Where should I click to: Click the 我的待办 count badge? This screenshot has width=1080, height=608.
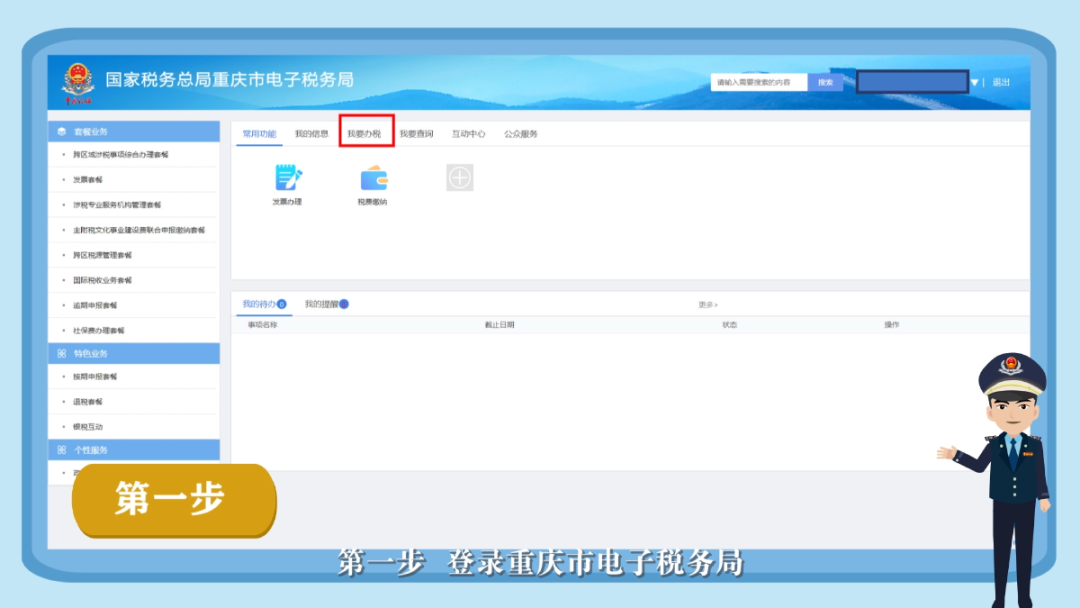coord(282,304)
